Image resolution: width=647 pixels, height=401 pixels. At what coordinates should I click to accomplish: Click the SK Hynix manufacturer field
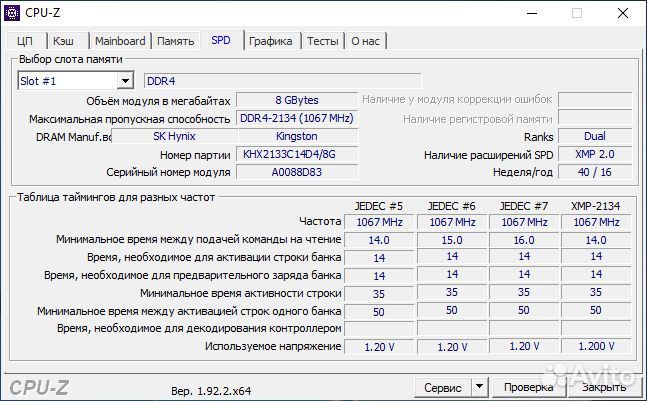coord(175,136)
